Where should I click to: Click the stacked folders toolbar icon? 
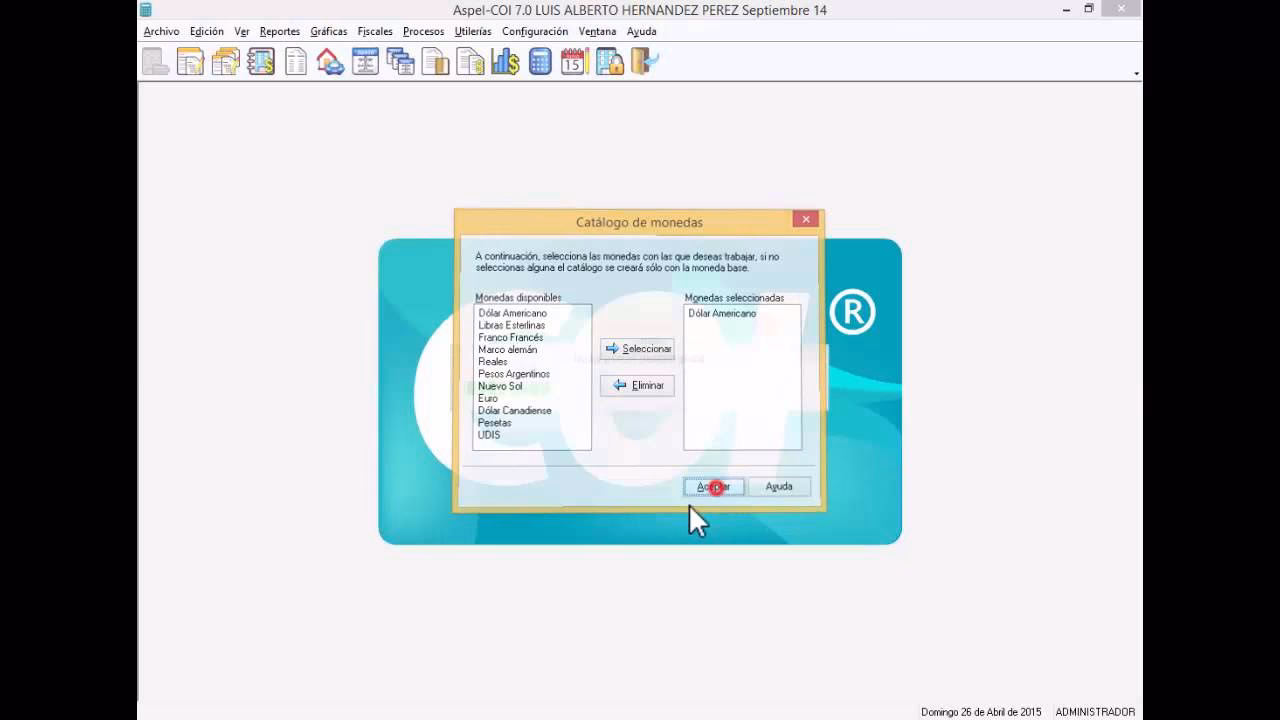[226, 62]
